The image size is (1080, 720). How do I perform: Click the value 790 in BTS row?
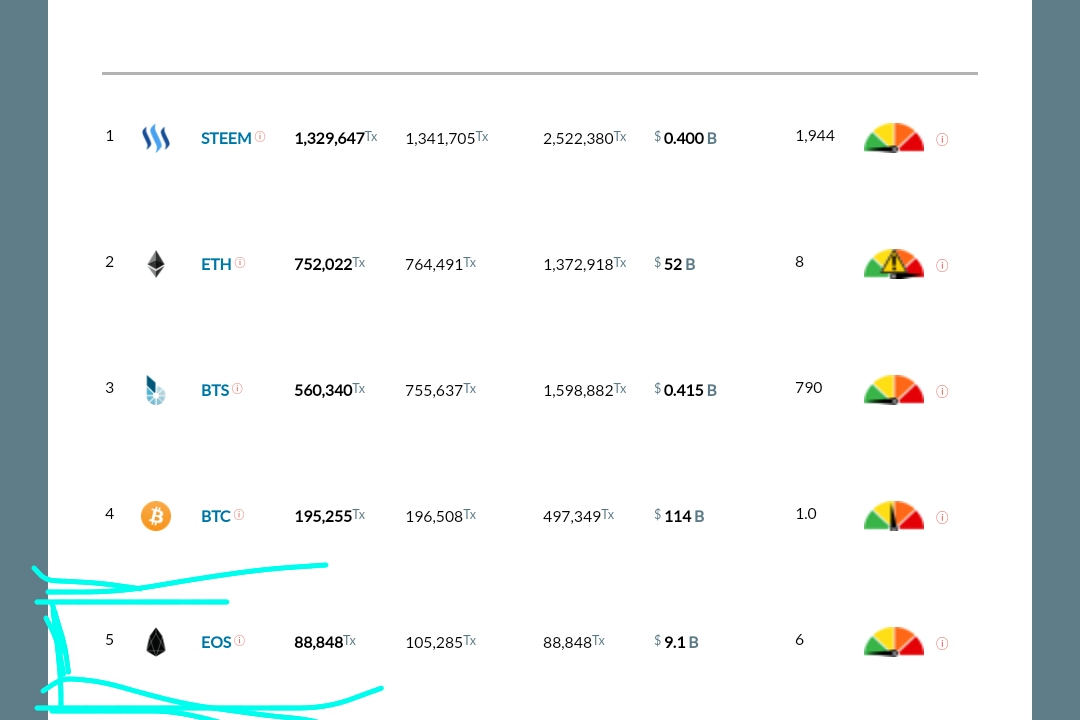pos(809,388)
